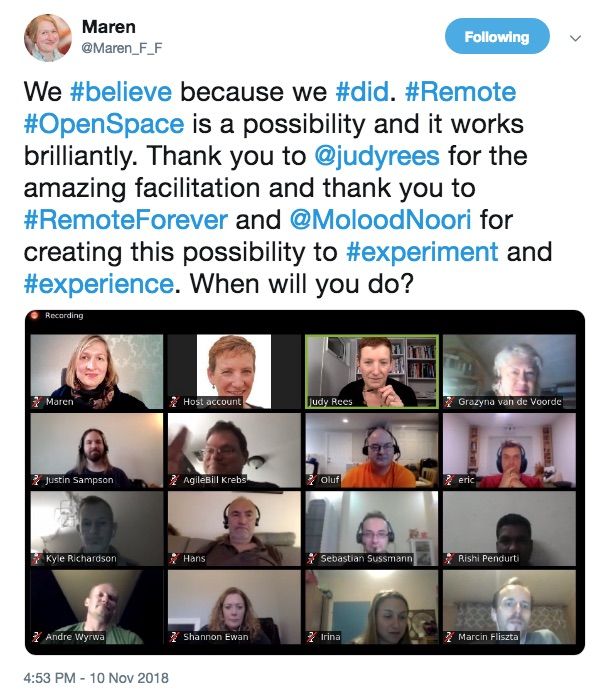The width and height of the screenshot is (614, 693).
Task: Click the red Recording indicator icon
Action: [34, 315]
